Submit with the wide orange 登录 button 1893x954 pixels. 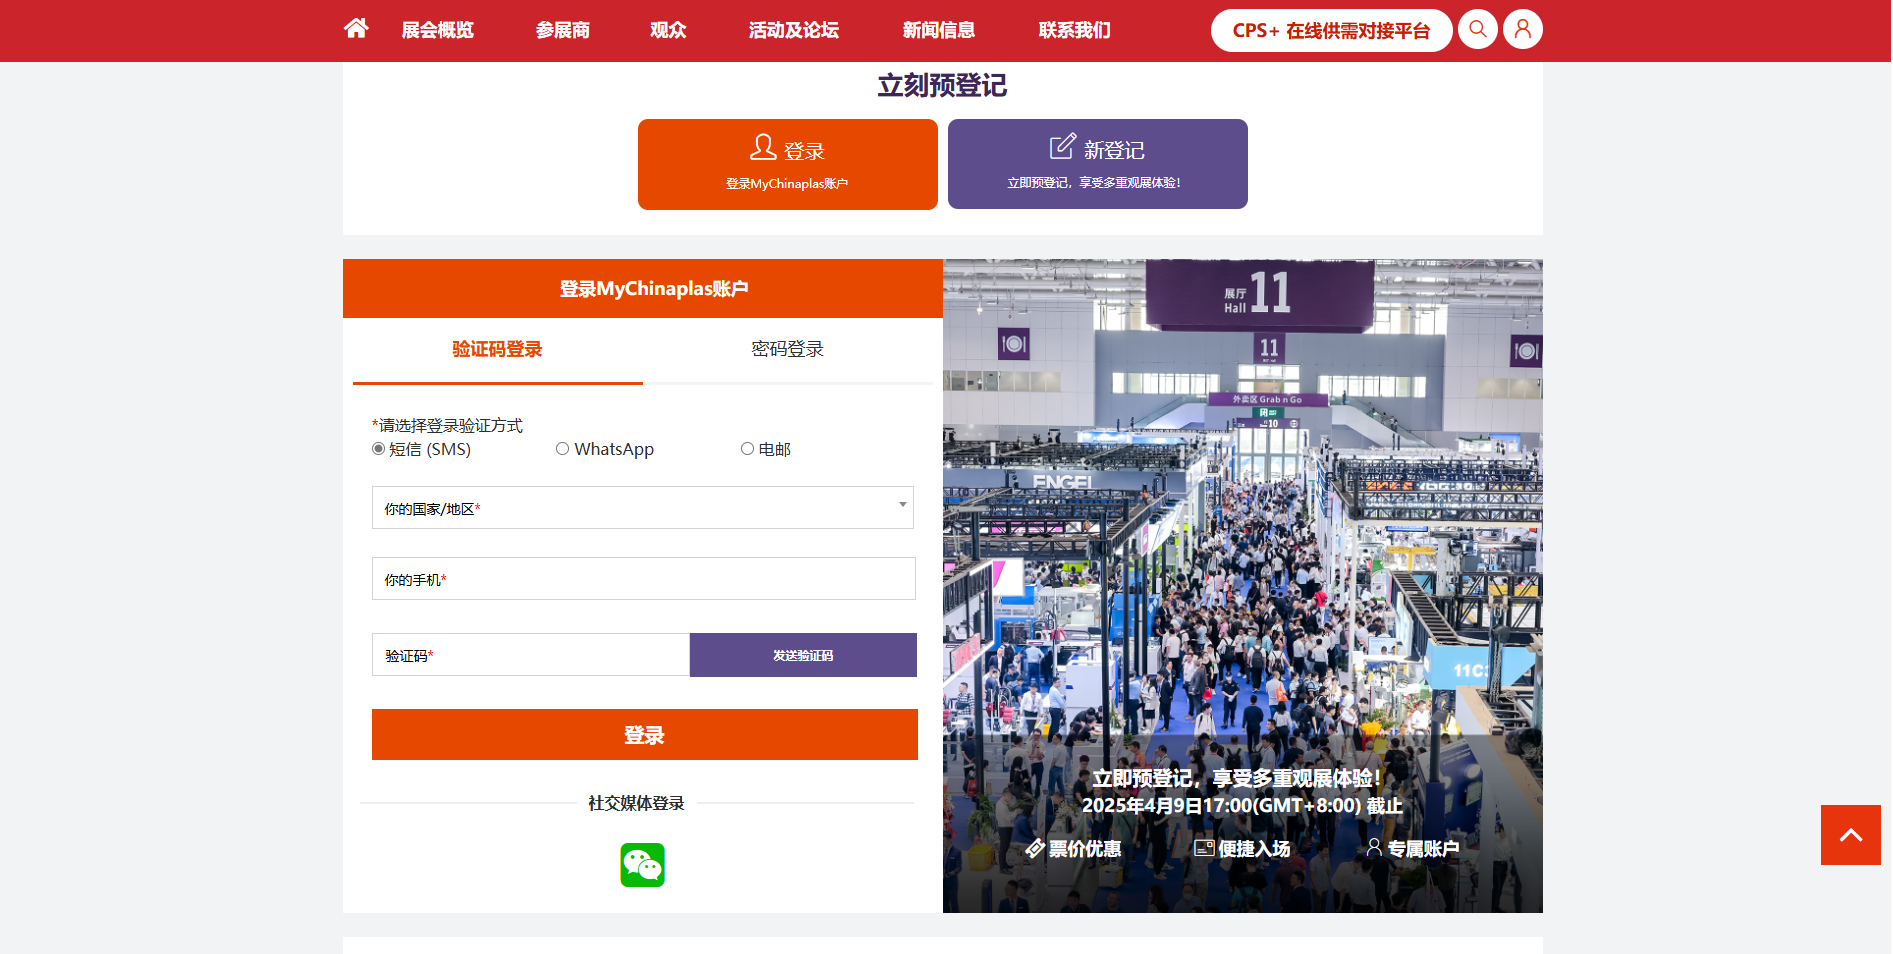[x=645, y=735]
